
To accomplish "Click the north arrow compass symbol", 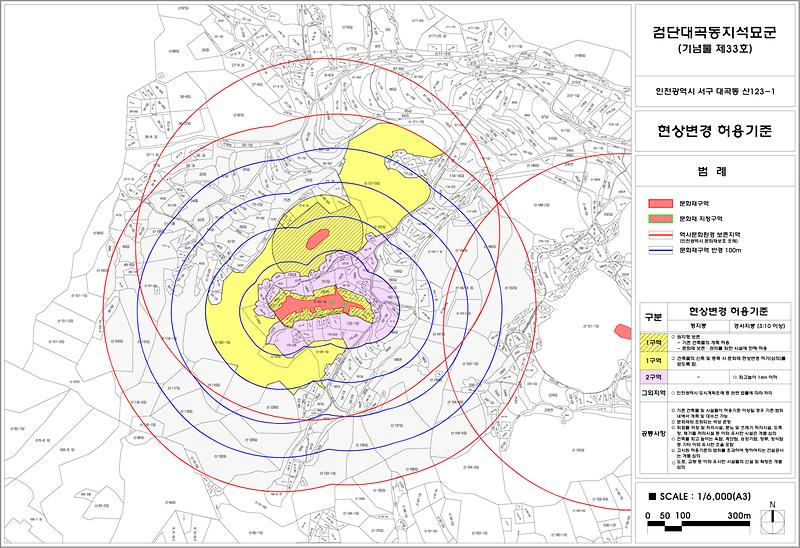I will pyautogui.click(x=773, y=517).
